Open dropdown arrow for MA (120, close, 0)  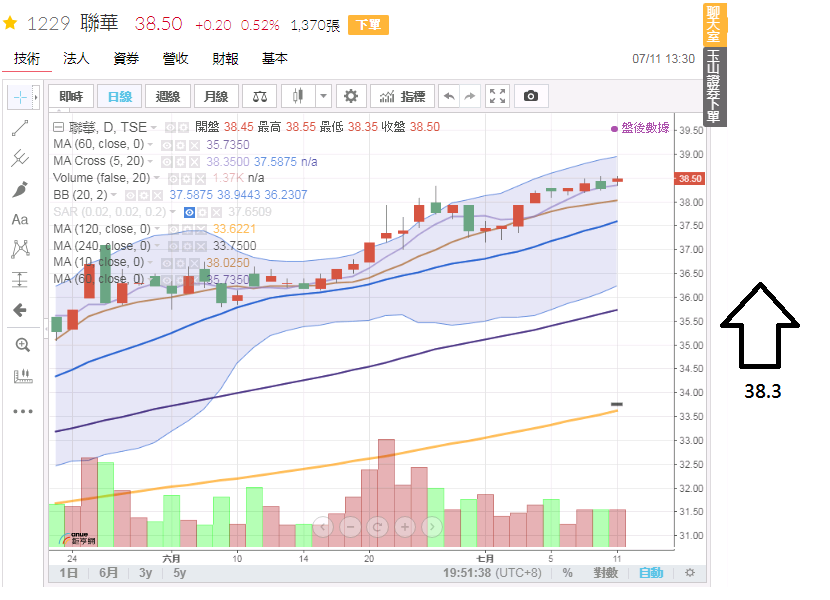(x=157, y=229)
